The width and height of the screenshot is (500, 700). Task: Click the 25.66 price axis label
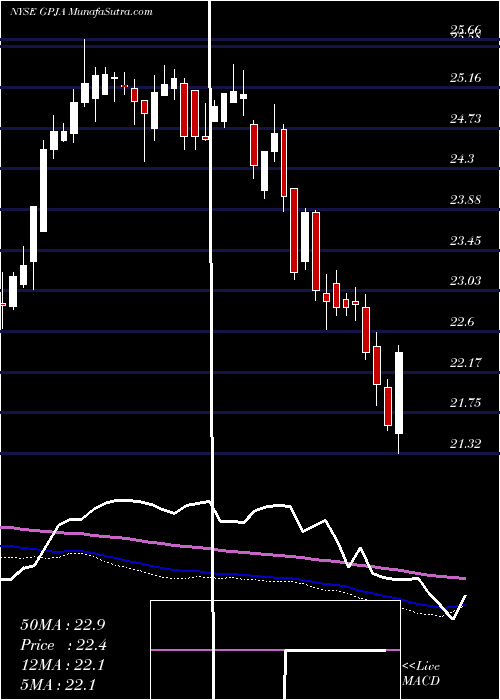(x=465, y=30)
